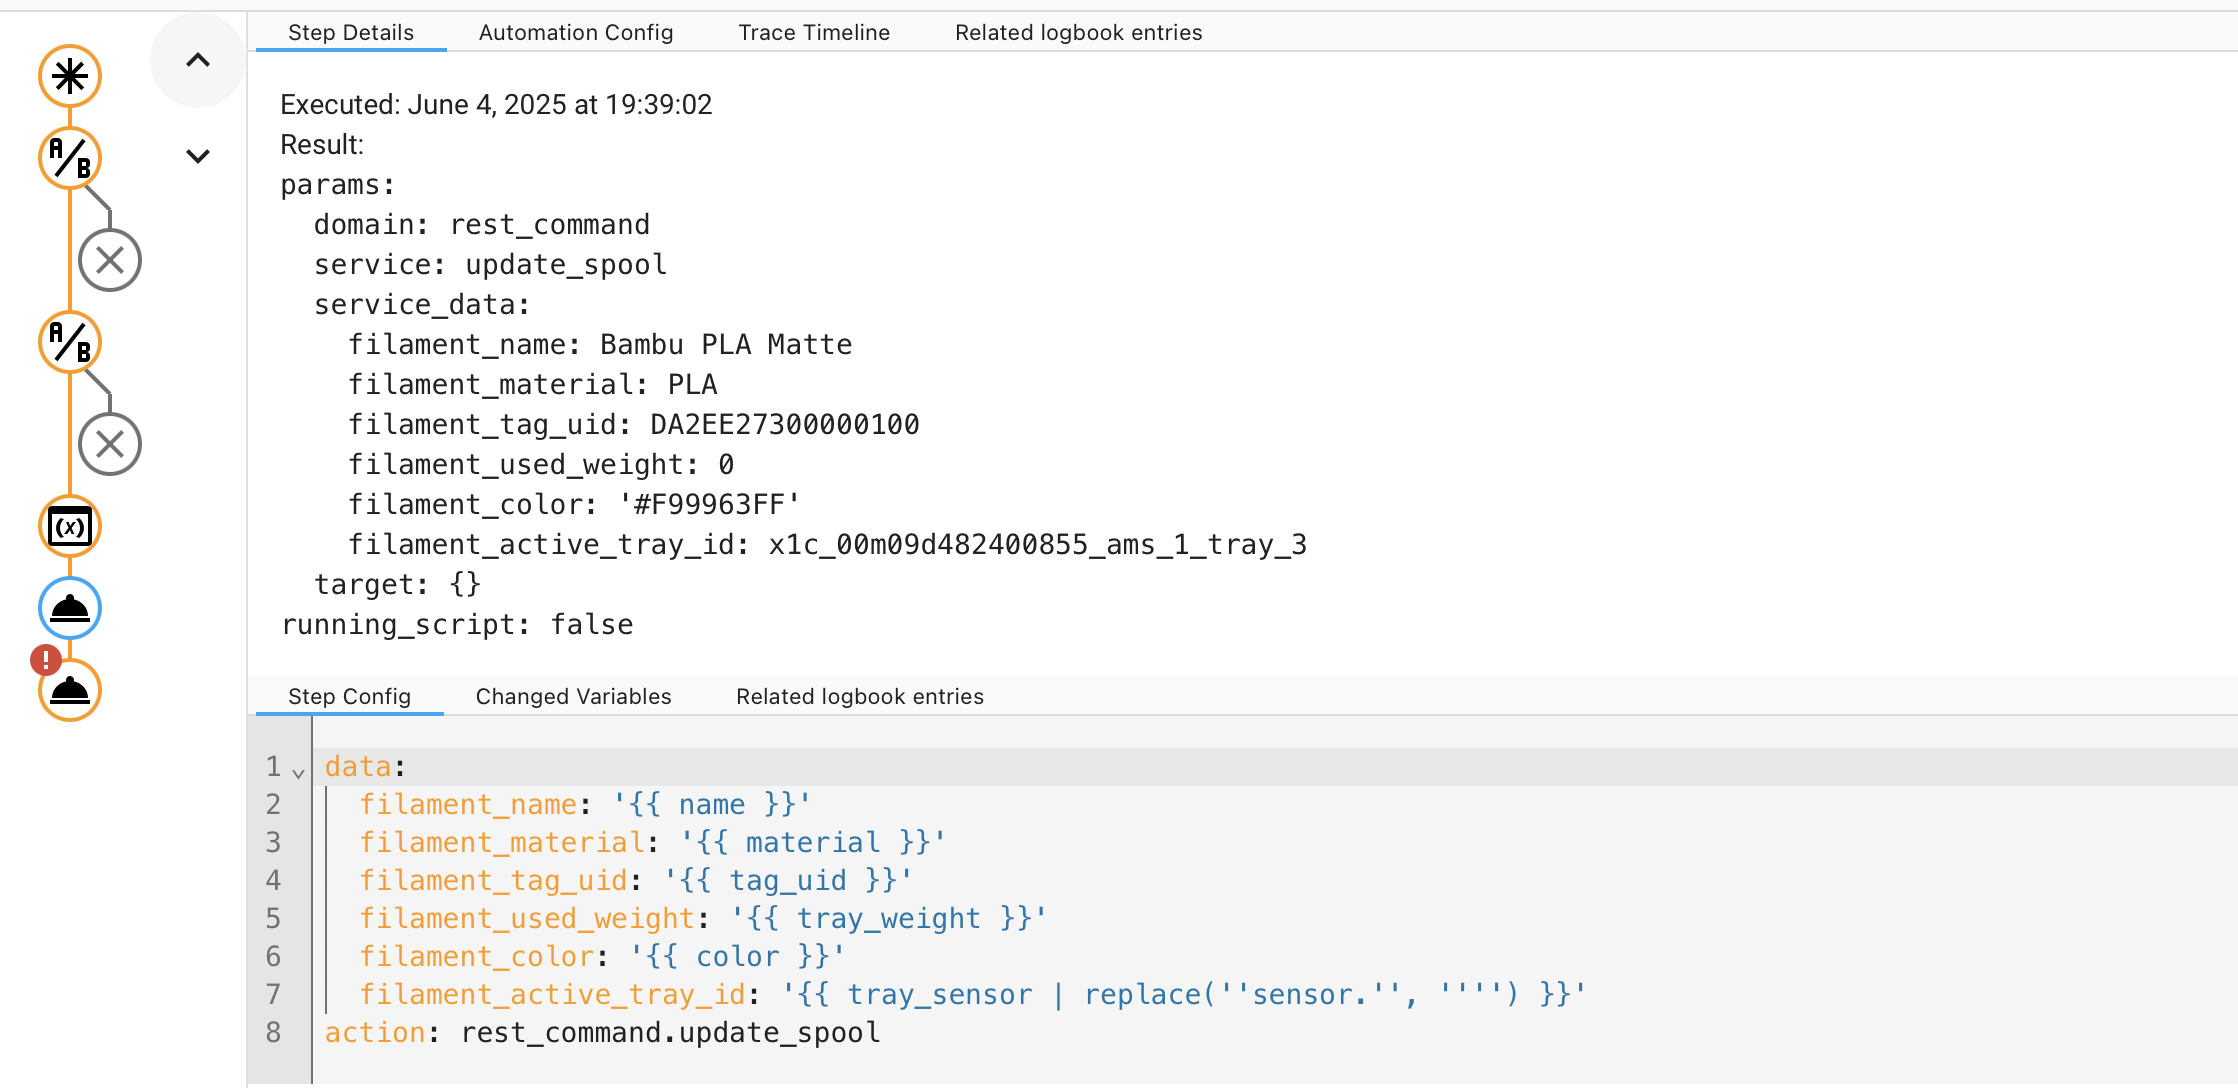This screenshot has height=1088, width=2238.
Task: Click the rest_command.update_spool action text
Action: [670, 1032]
